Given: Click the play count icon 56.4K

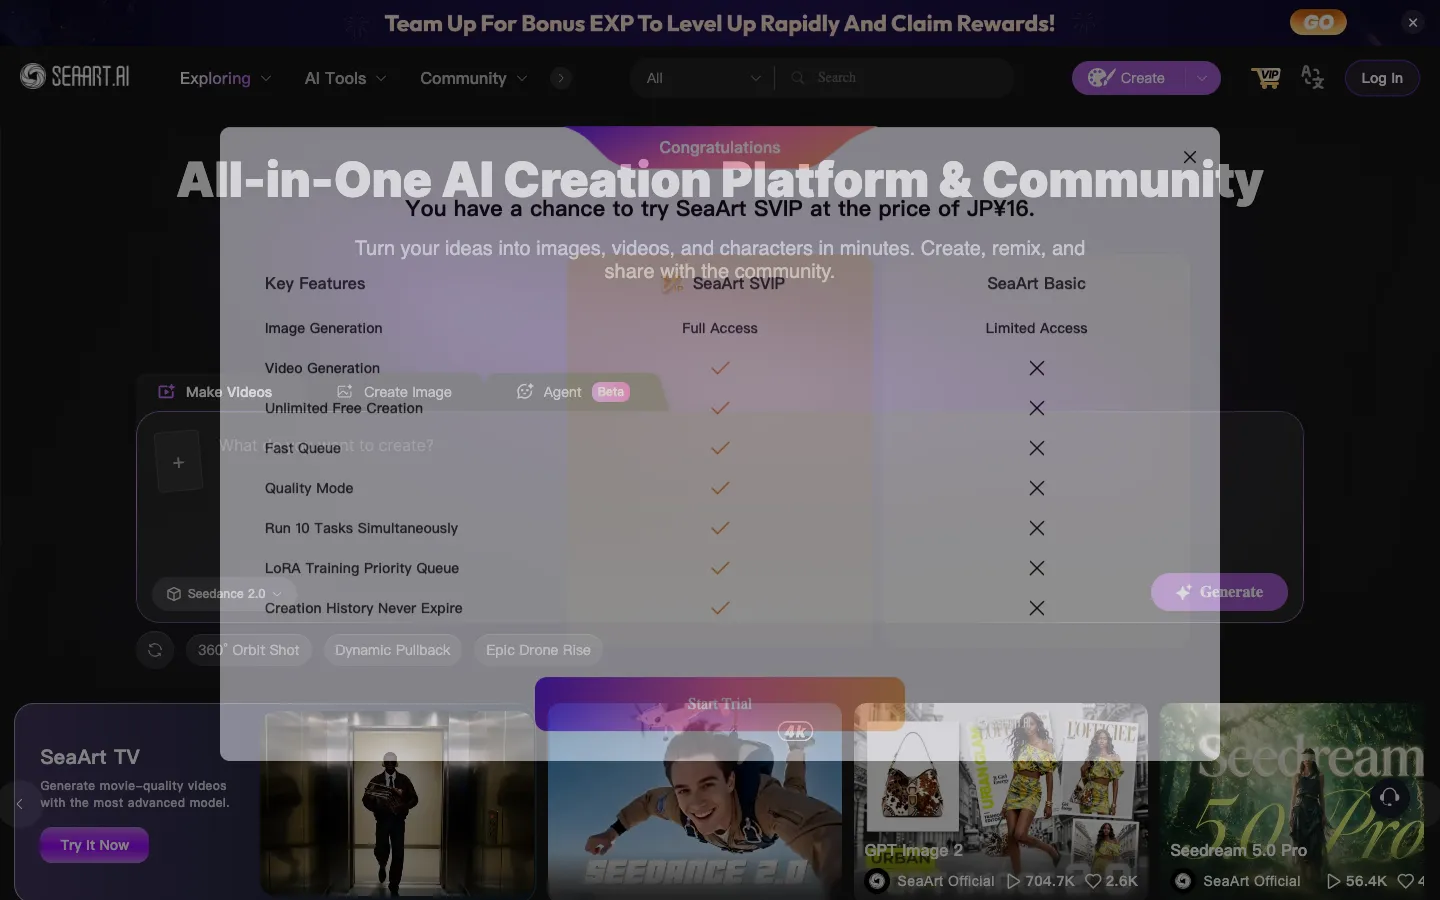Looking at the screenshot, I should tap(1333, 881).
